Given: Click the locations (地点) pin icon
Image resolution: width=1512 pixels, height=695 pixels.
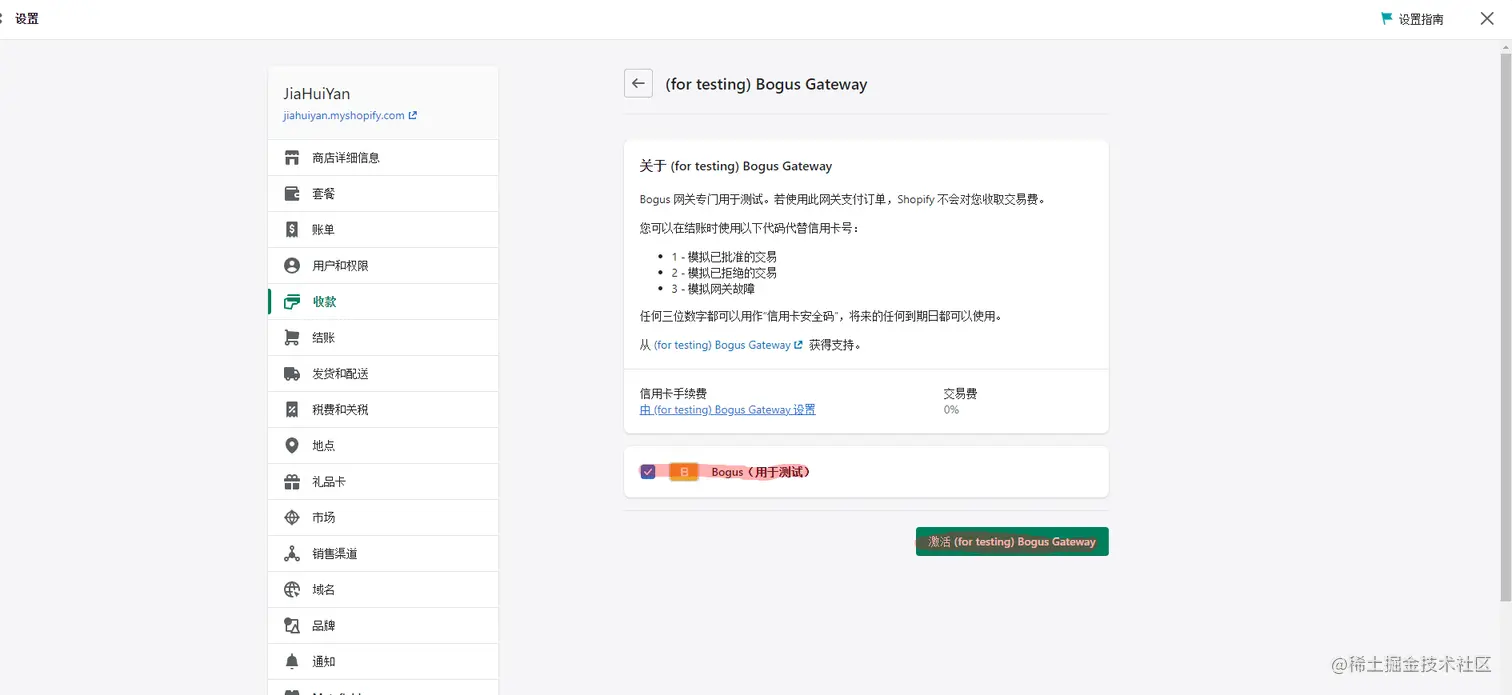Looking at the screenshot, I should coord(292,446).
